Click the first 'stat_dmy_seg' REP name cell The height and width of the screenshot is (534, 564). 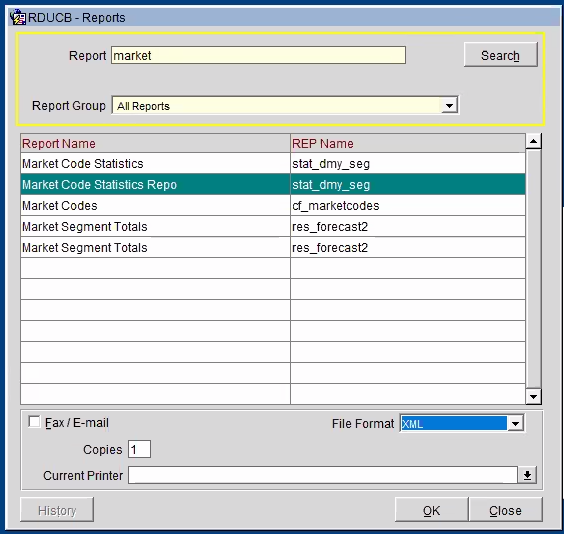408,164
